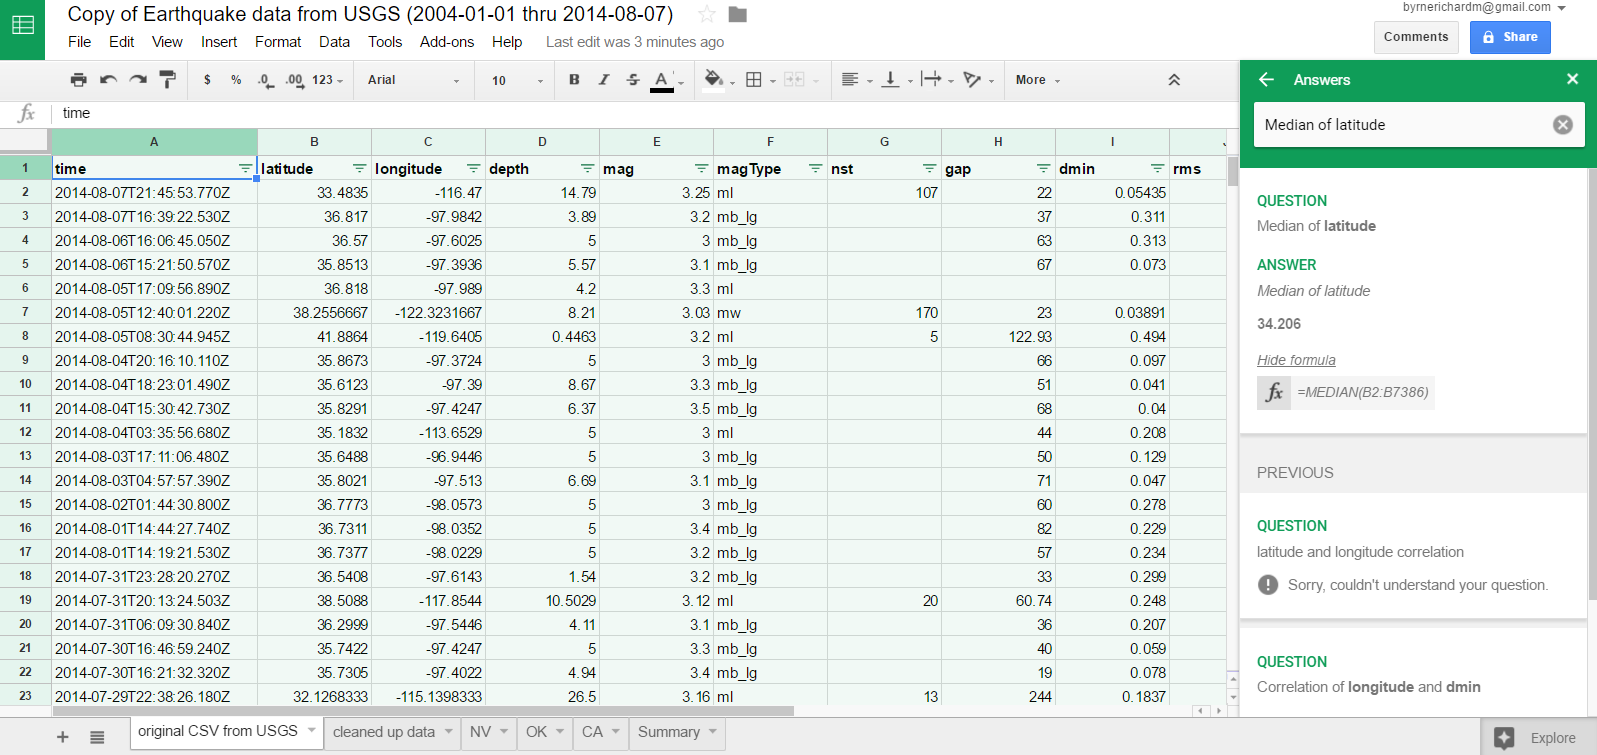
Task: Toggle bold formatting
Action: coord(574,80)
